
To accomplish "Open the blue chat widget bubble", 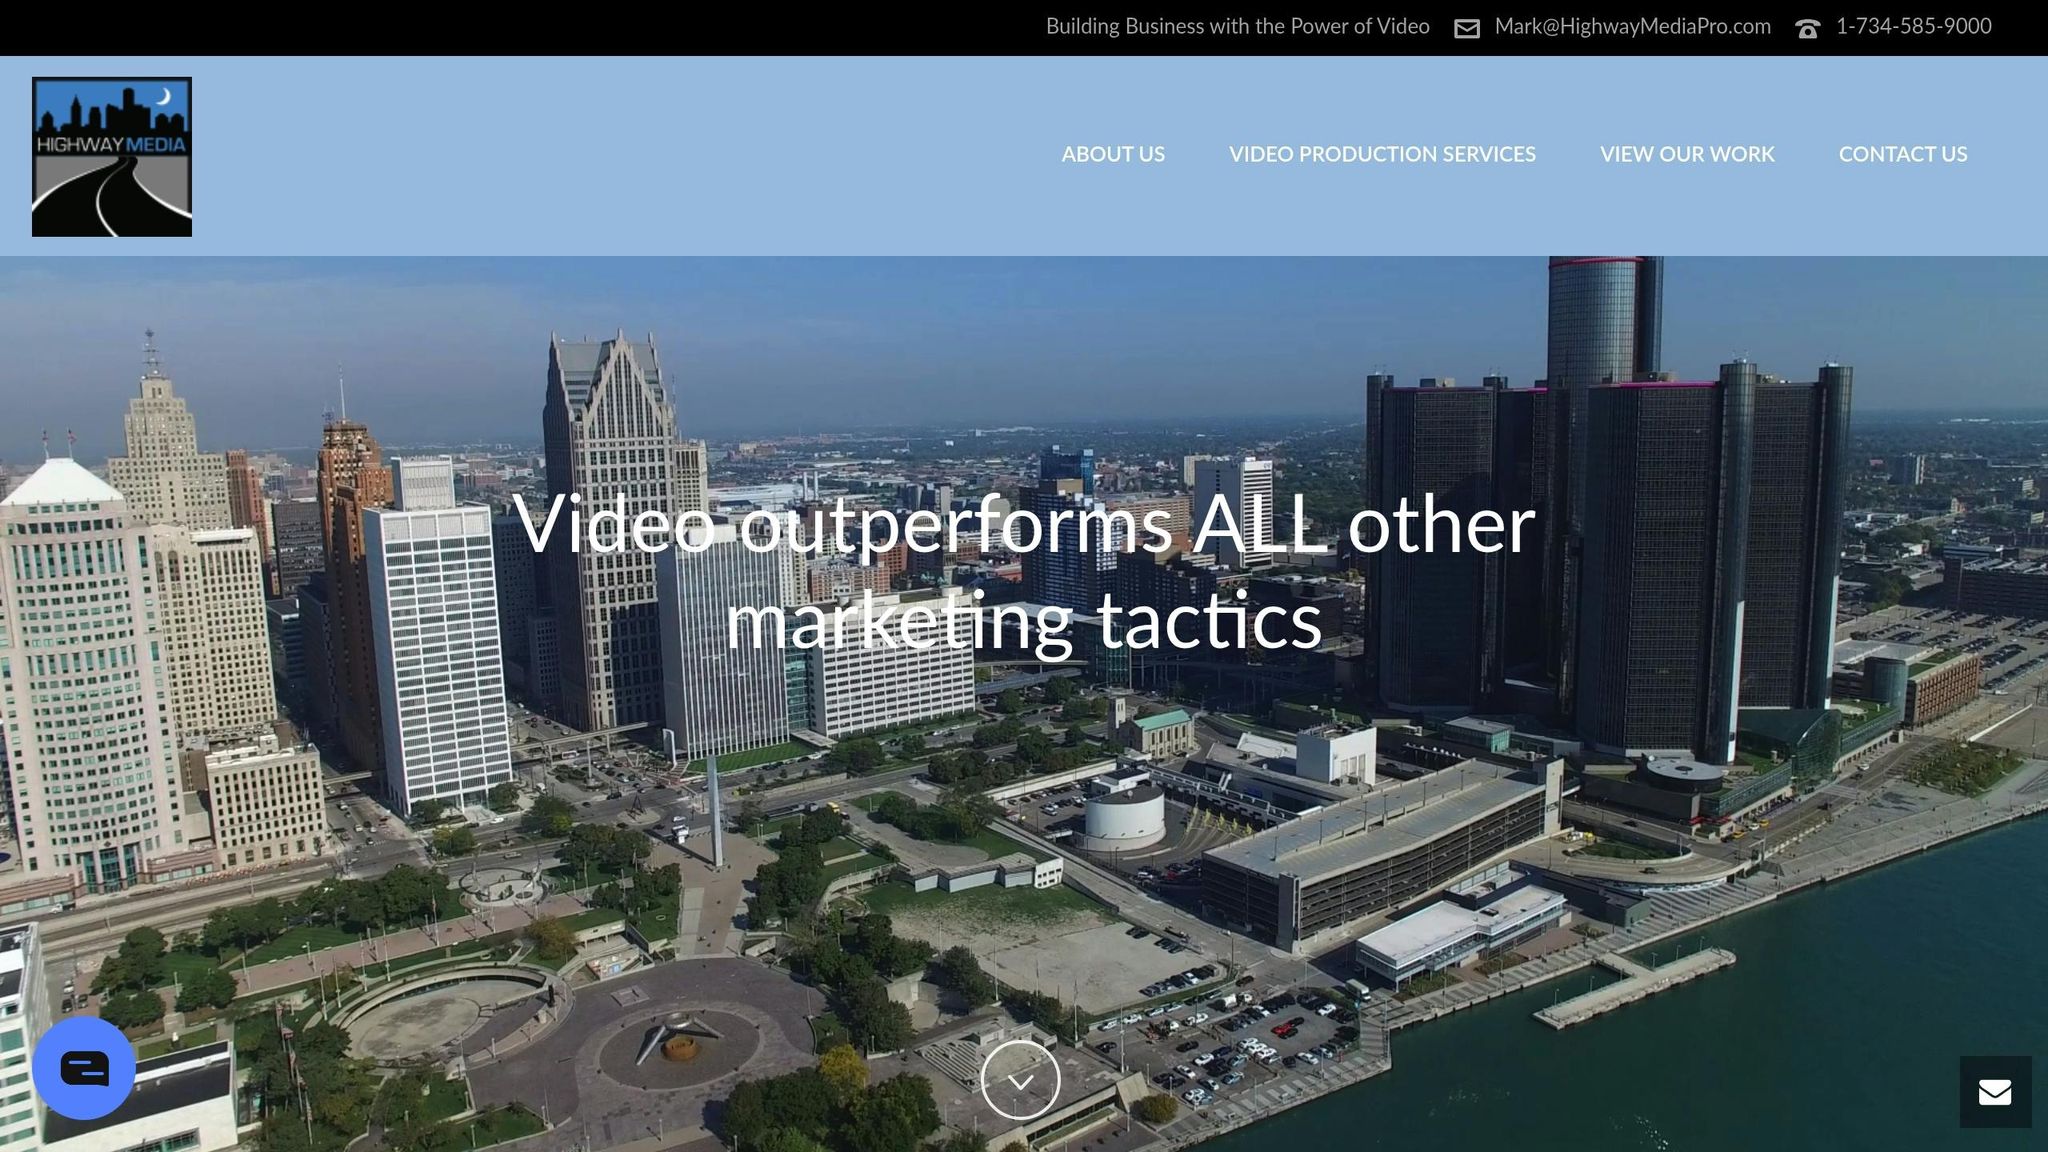I will click(x=84, y=1067).
